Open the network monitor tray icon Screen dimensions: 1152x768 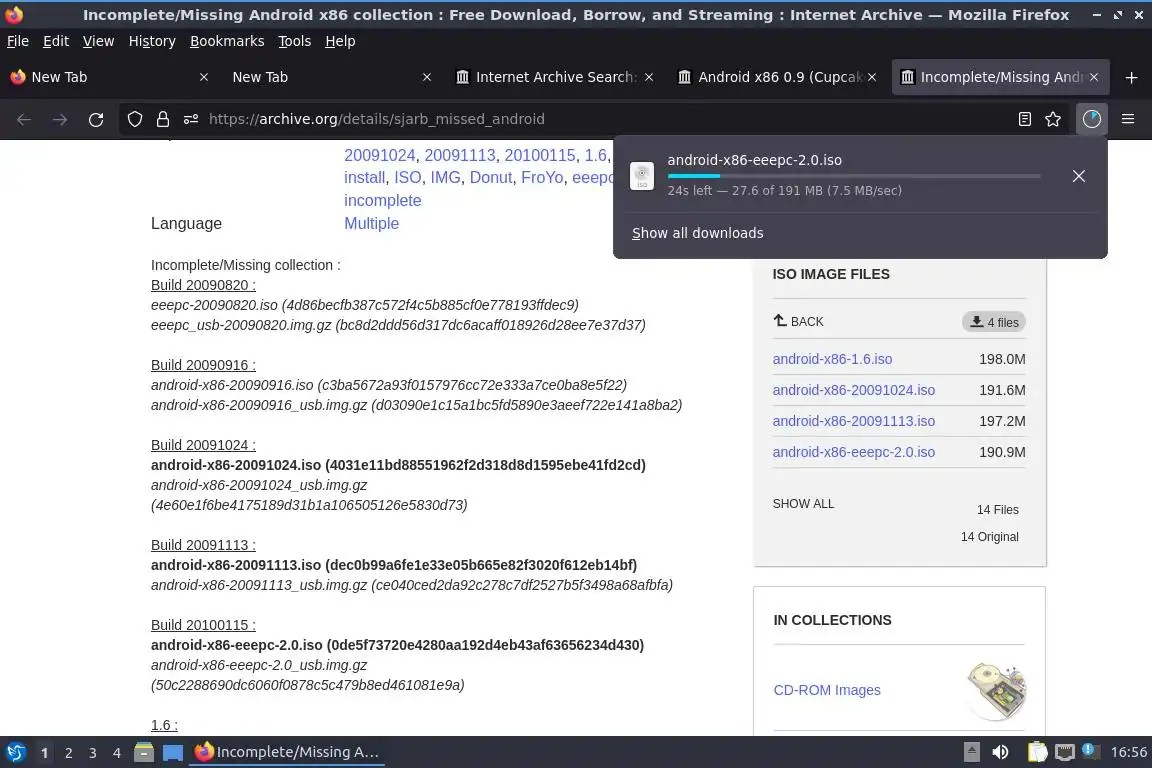pyautogui.click(x=1065, y=752)
